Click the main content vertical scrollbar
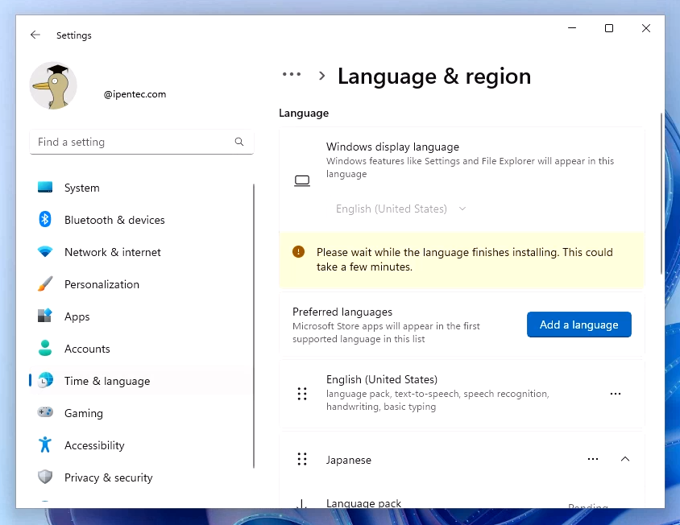Image resolution: width=680 pixels, height=525 pixels. click(x=661, y=193)
